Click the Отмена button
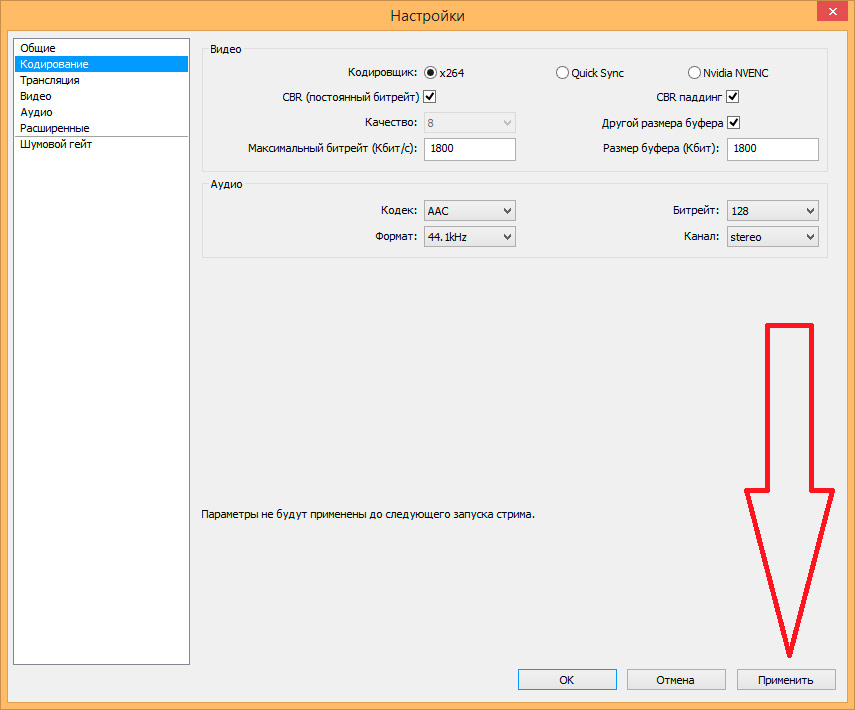Image resolution: width=855 pixels, height=710 pixels. tap(676, 680)
